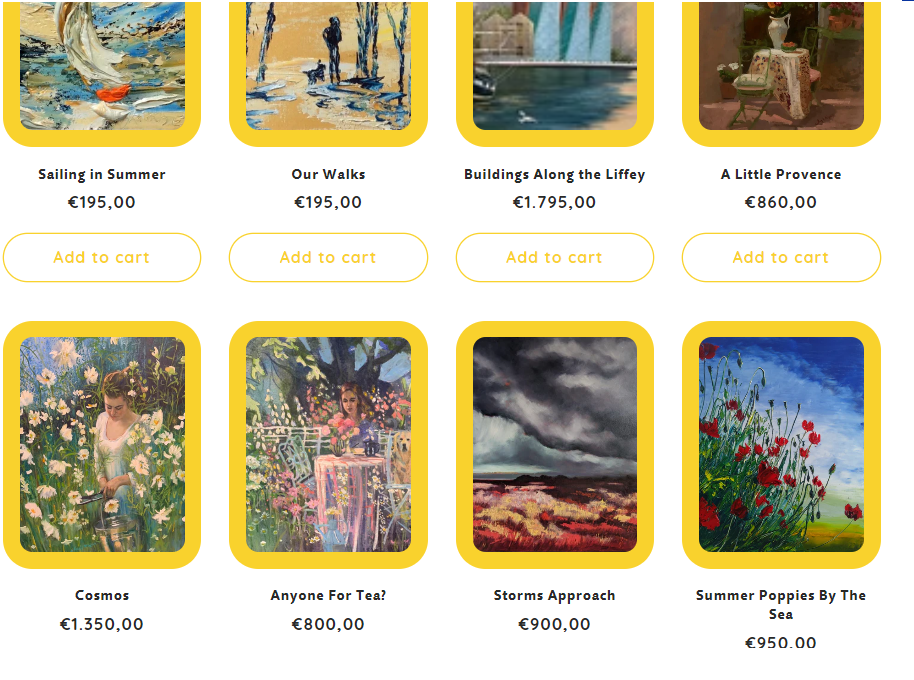Follow the A Little Provence title link
Screen dimensions: 914x680
tap(781, 174)
